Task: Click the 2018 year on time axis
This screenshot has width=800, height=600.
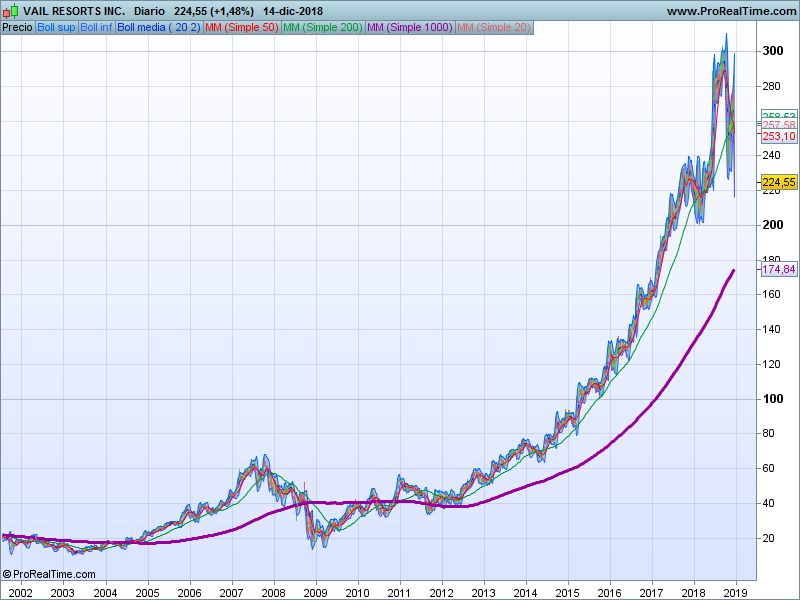Action: [x=693, y=593]
